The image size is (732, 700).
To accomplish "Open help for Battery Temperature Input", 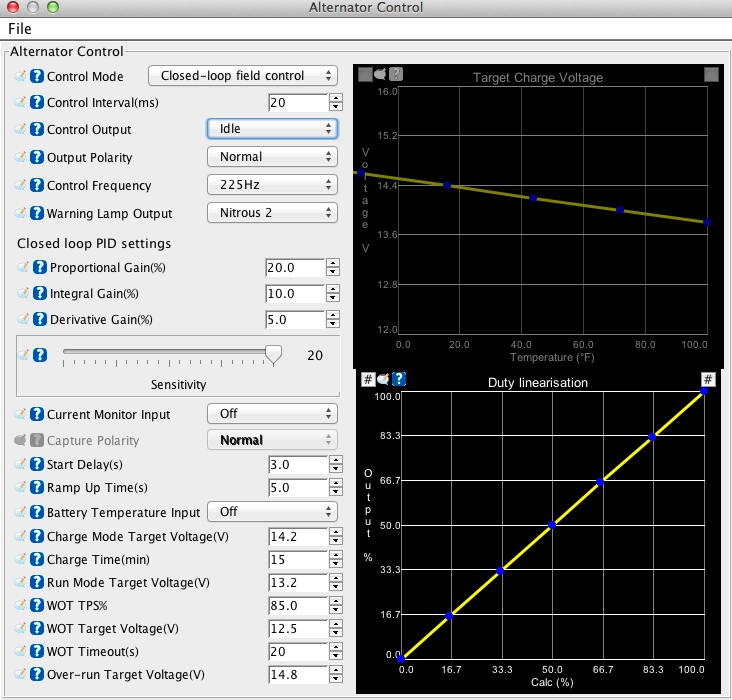I will point(37,512).
